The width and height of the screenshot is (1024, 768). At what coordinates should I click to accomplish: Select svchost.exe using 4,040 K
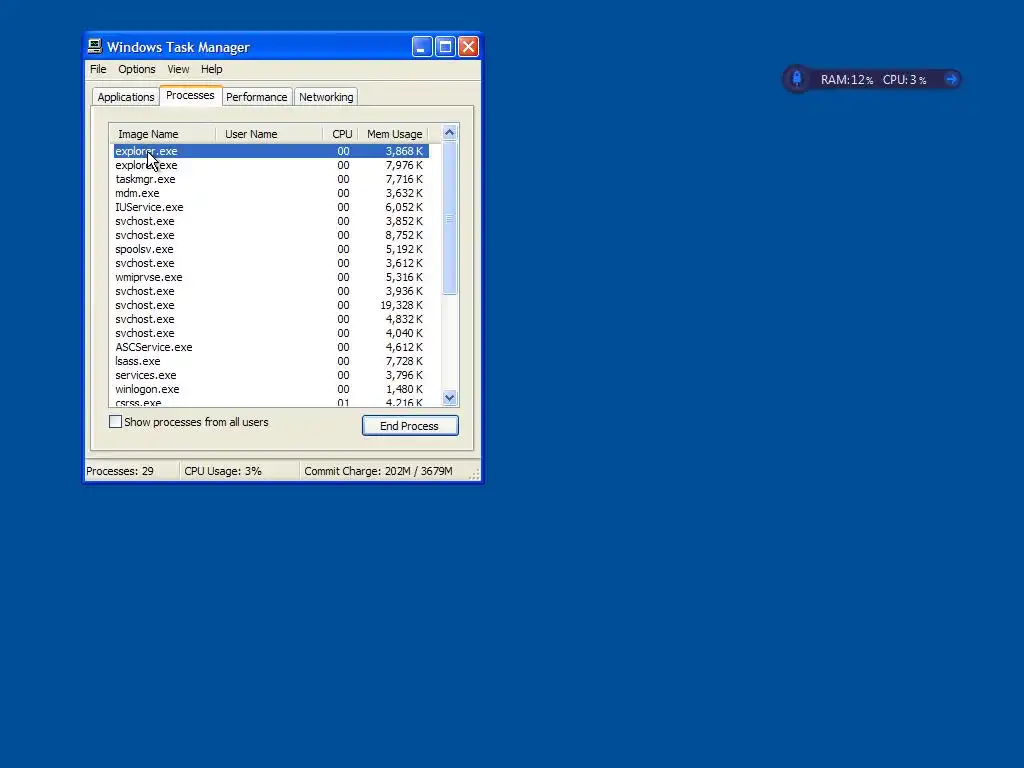pyautogui.click(x=271, y=334)
